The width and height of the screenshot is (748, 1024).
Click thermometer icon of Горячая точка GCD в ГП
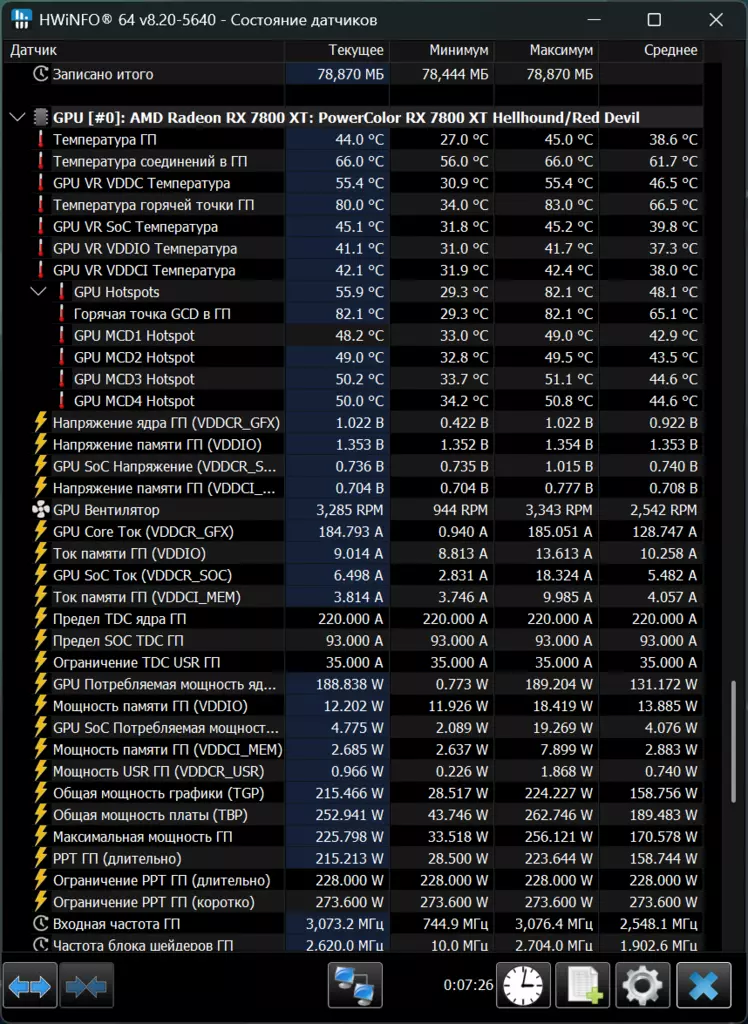tap(61, 313)
